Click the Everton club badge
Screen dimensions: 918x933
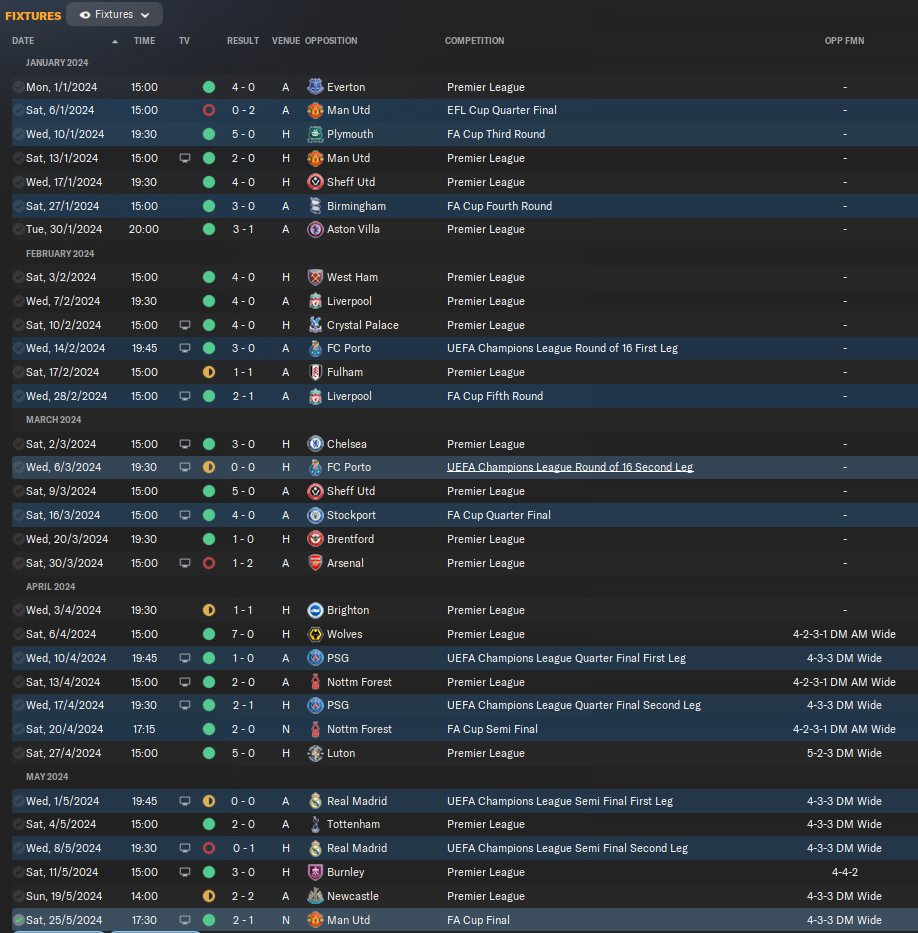[x=315, y=87]
